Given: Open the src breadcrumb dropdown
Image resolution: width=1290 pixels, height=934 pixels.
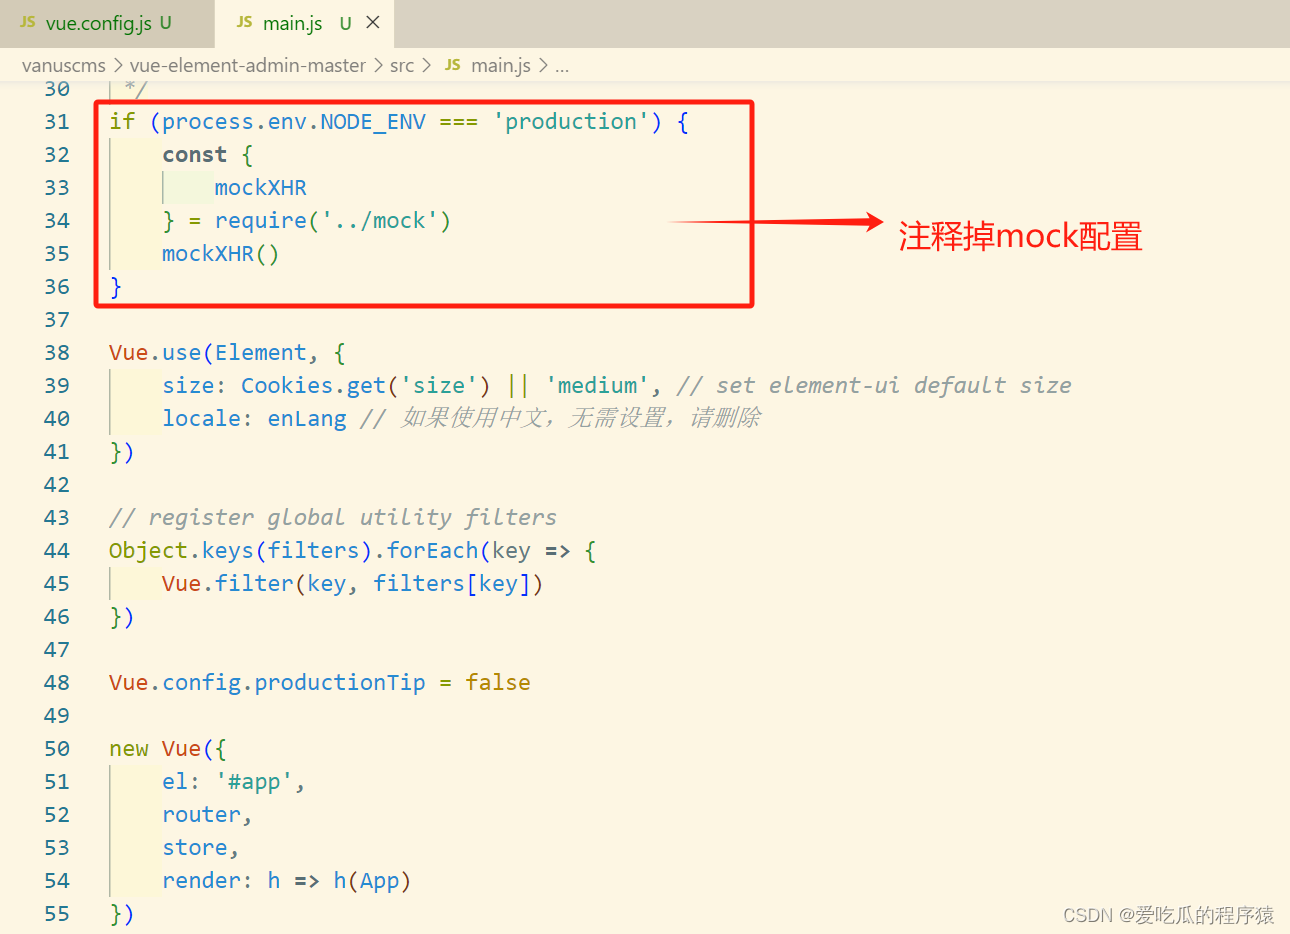Looking at the screenshot, I should [x=402, y=65].
